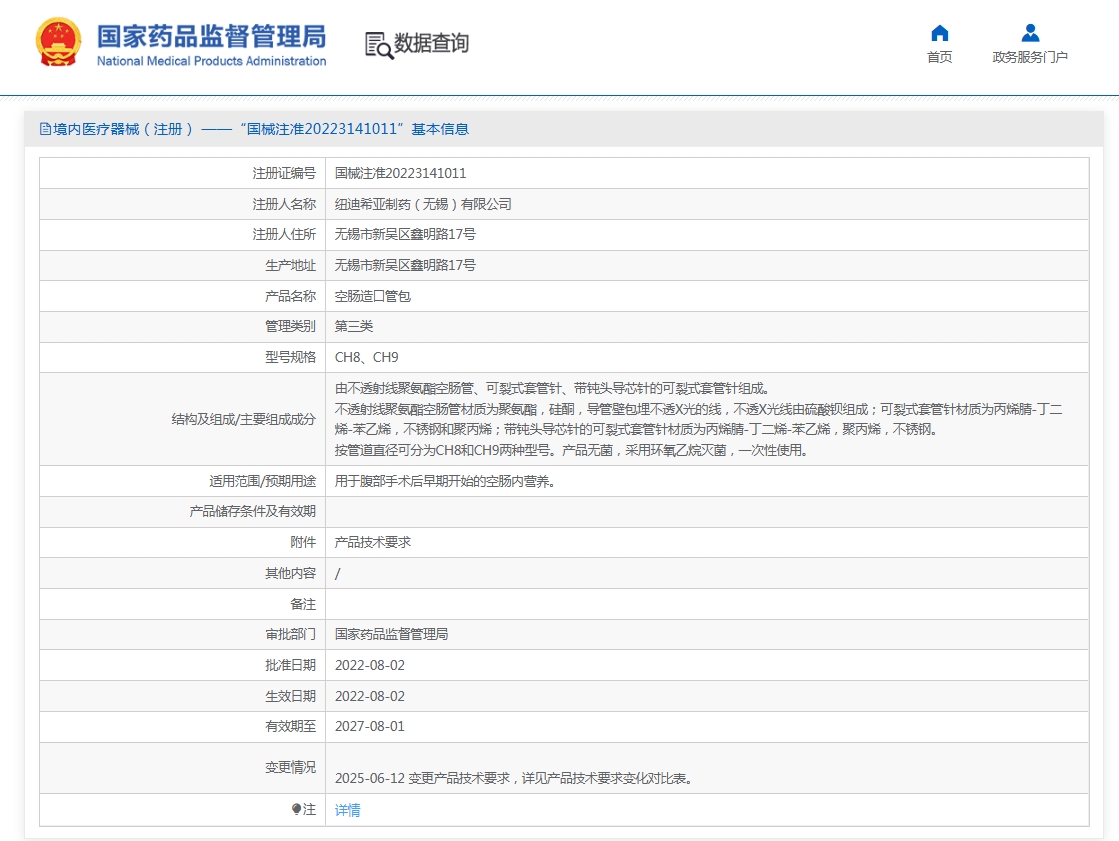
Task: Click 无锡市新吴区鑫明路17号 in 生产地址 row
Action: pyautogui.click(x=405, y=266)
